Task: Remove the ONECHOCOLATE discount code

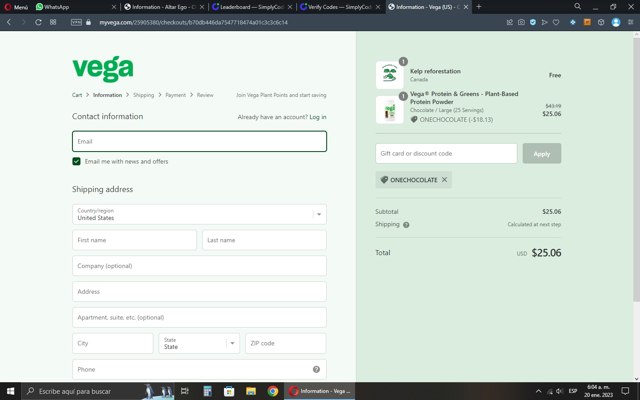Action: pyautogui.click(x=444, y=180)
